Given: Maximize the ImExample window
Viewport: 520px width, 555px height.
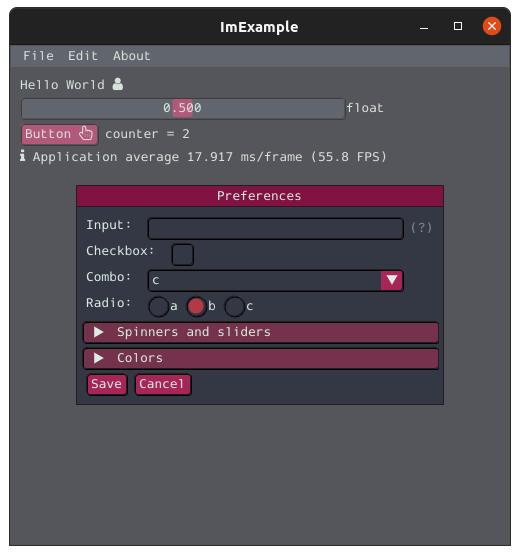Looking at the screenshot, I should [458, 26].
